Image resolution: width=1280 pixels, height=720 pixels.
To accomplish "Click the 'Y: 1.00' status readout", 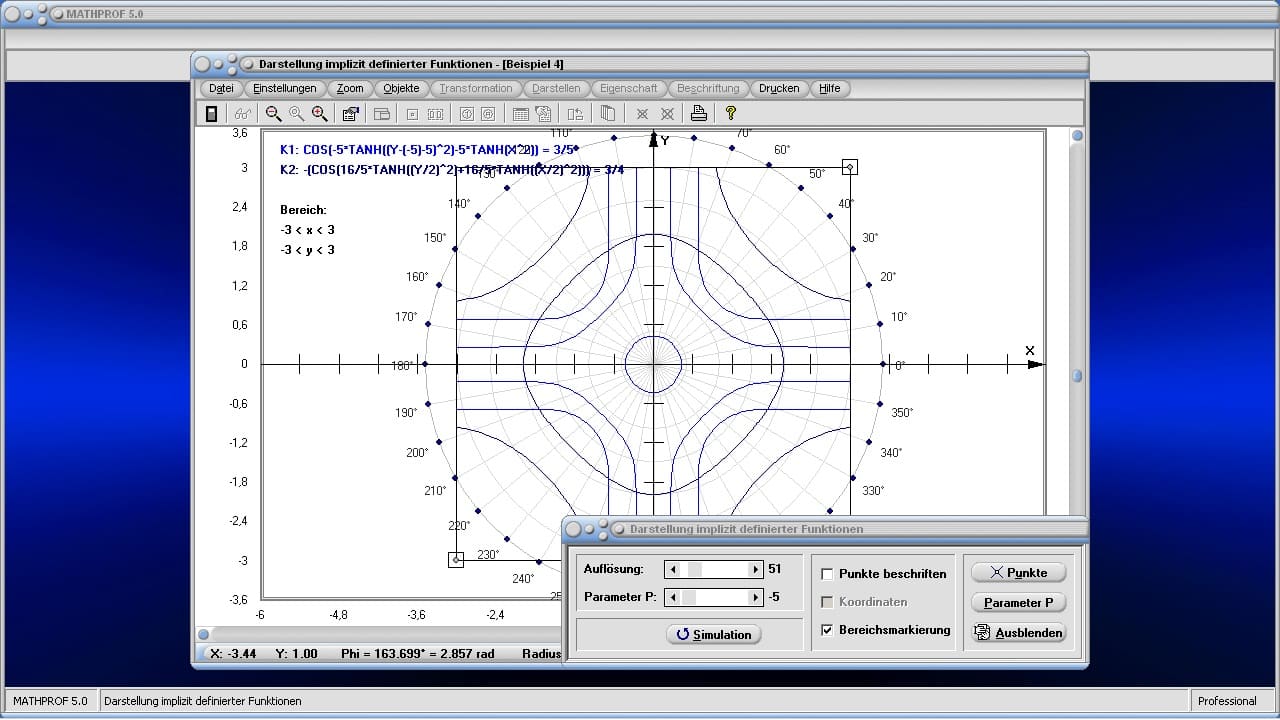I will click(x=297, y=653).
